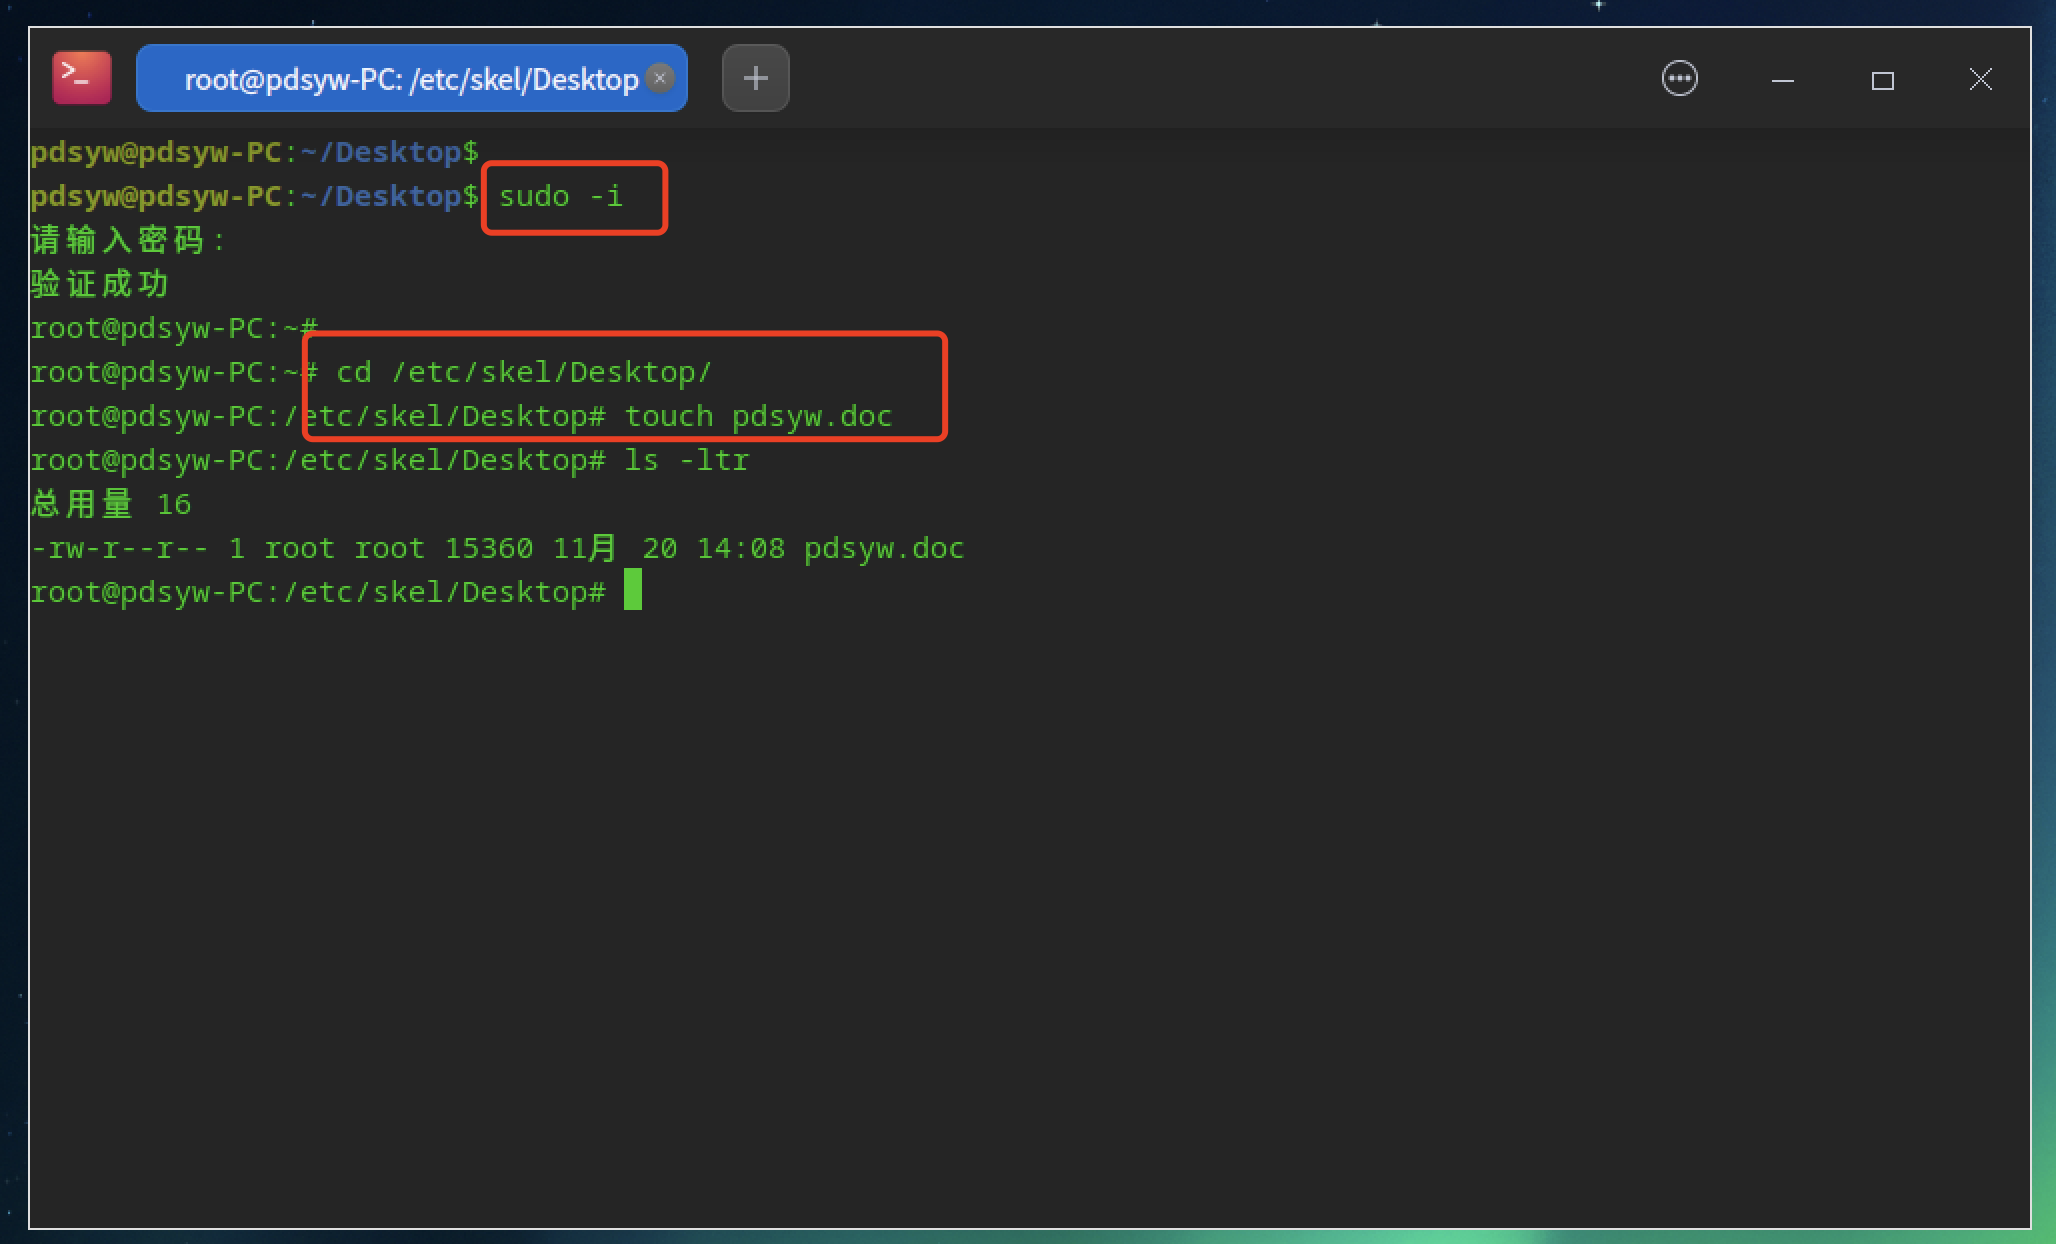Click the terminal application icon
2056x1244 pixels.
[81, 77]
